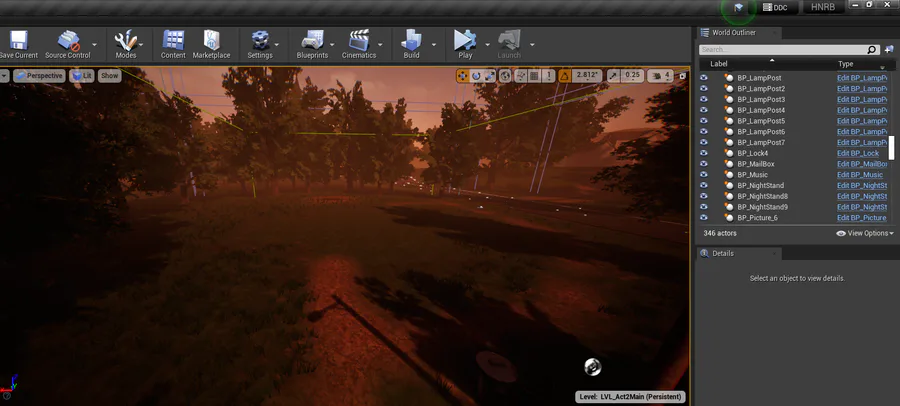This screenshot has width=900, height=406.
Task: Open the scale snap value 0.25 dropdown
Action: [x=633, y=76]
